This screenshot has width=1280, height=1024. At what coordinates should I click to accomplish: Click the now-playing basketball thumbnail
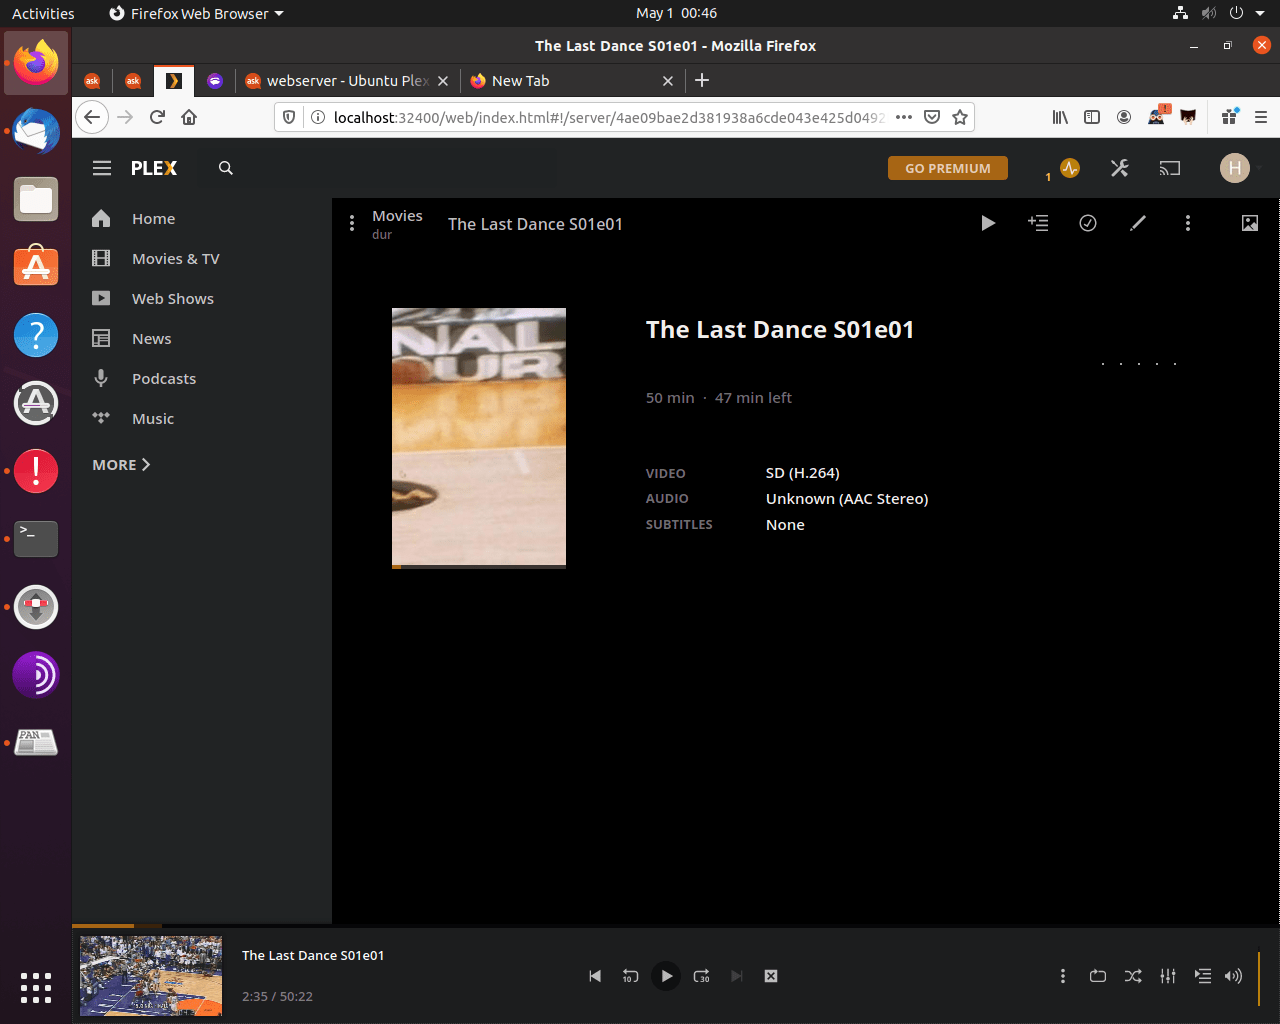pos(151,976)
